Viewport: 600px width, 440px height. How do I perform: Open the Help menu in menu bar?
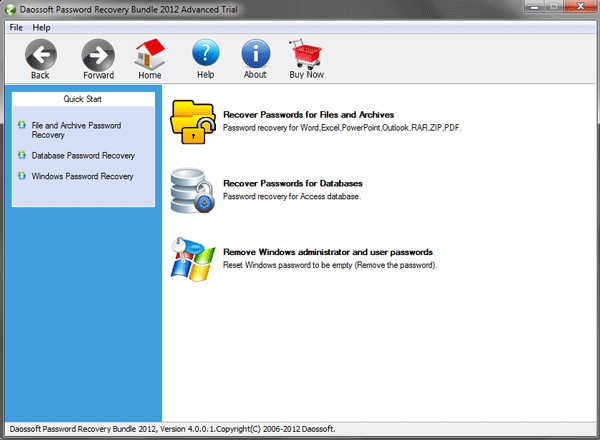41,28
